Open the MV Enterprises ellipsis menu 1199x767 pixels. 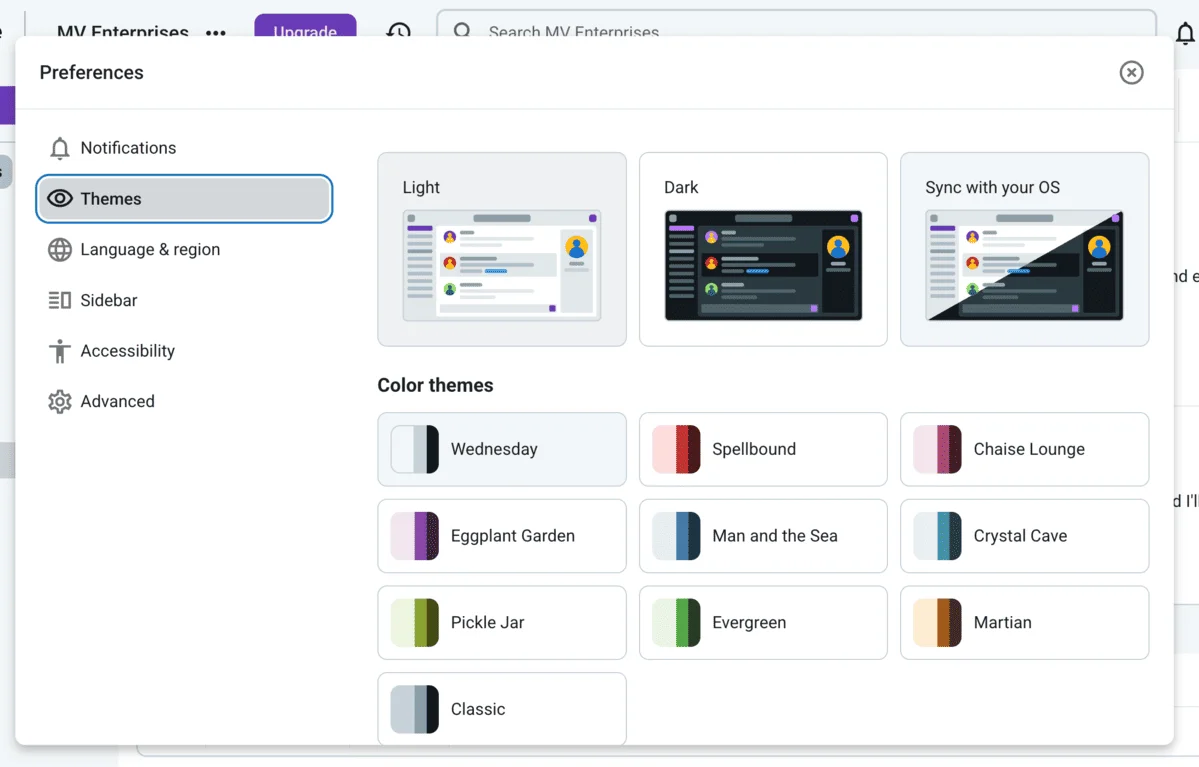pyautogui.click(x=216, y=32)
